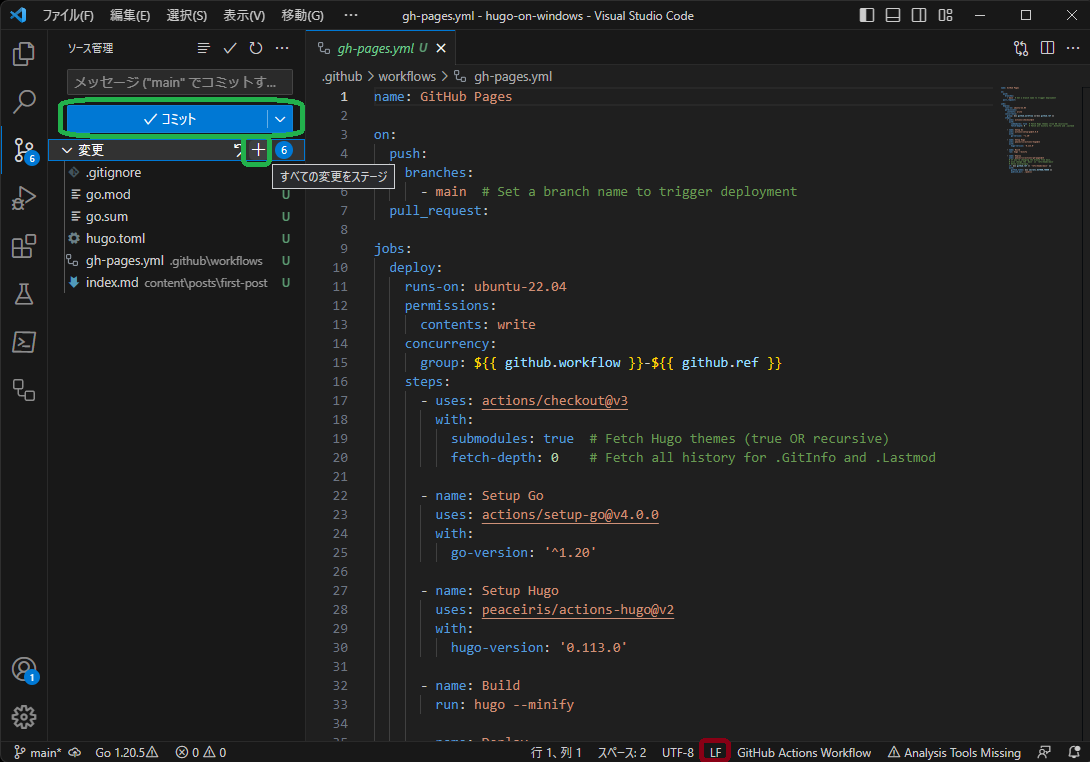Click the feedback person icon in status bar
Viewport: 1090px width, 762px height.
pyautogui.click(x=1044, y=752)
